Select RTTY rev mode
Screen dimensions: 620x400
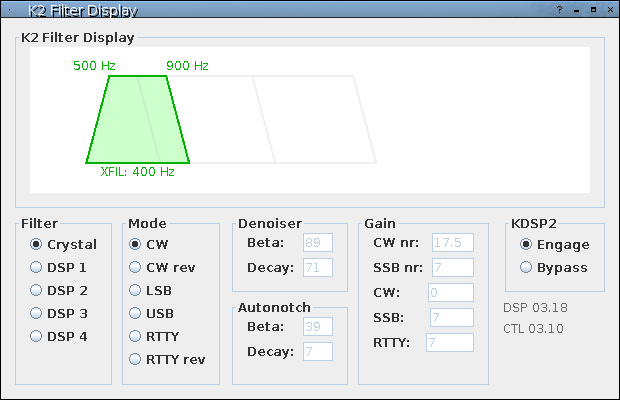point(136,359)
